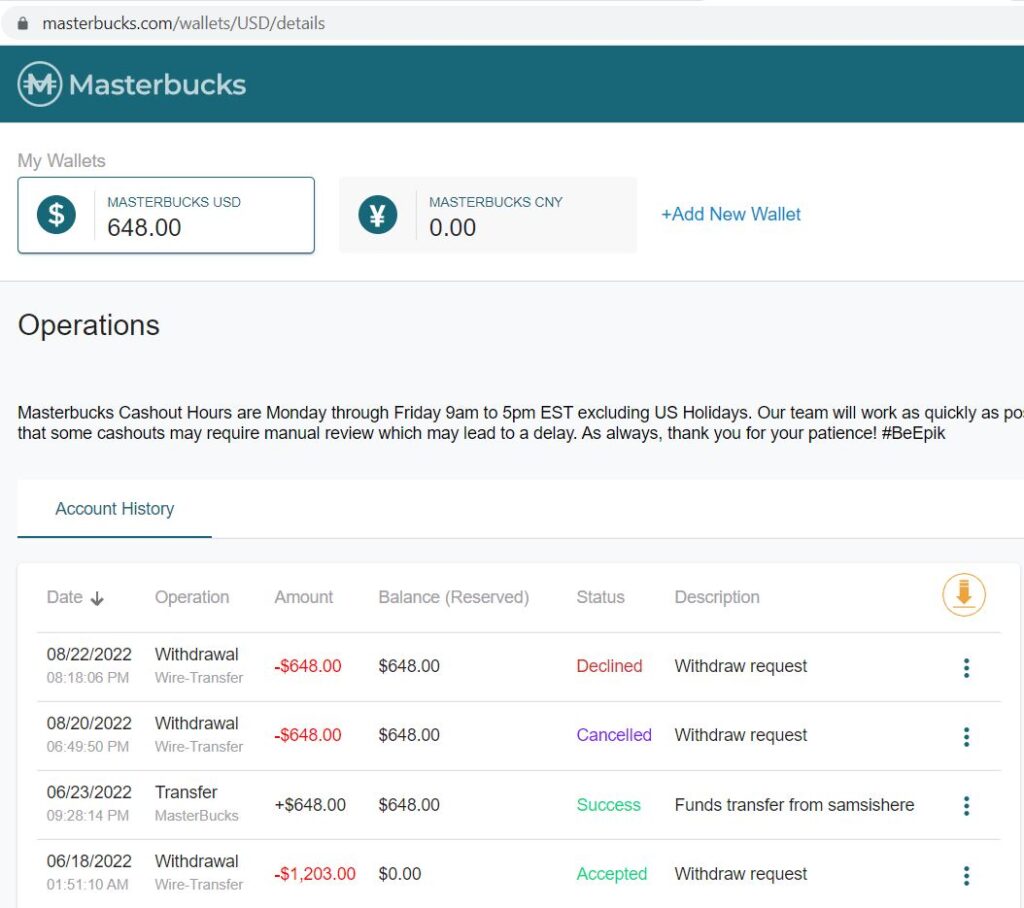Switch to the Account History tab
Screen dimensions: 1024x908
click(114, 509)
